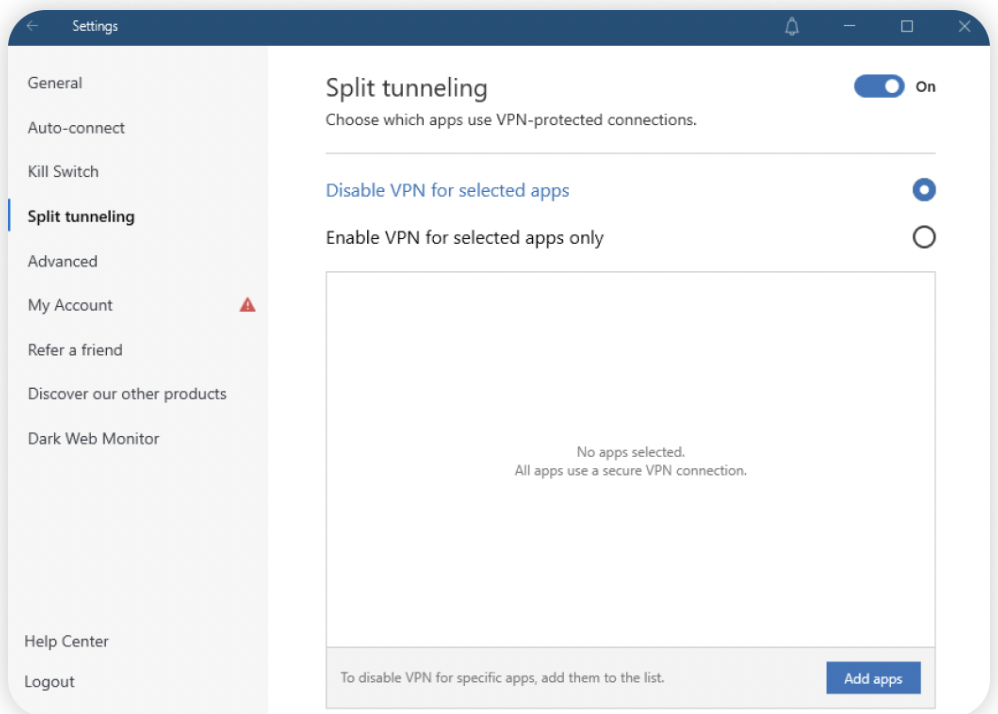Select Enable VPN for selected apps only radio

[x=924, y=237]
